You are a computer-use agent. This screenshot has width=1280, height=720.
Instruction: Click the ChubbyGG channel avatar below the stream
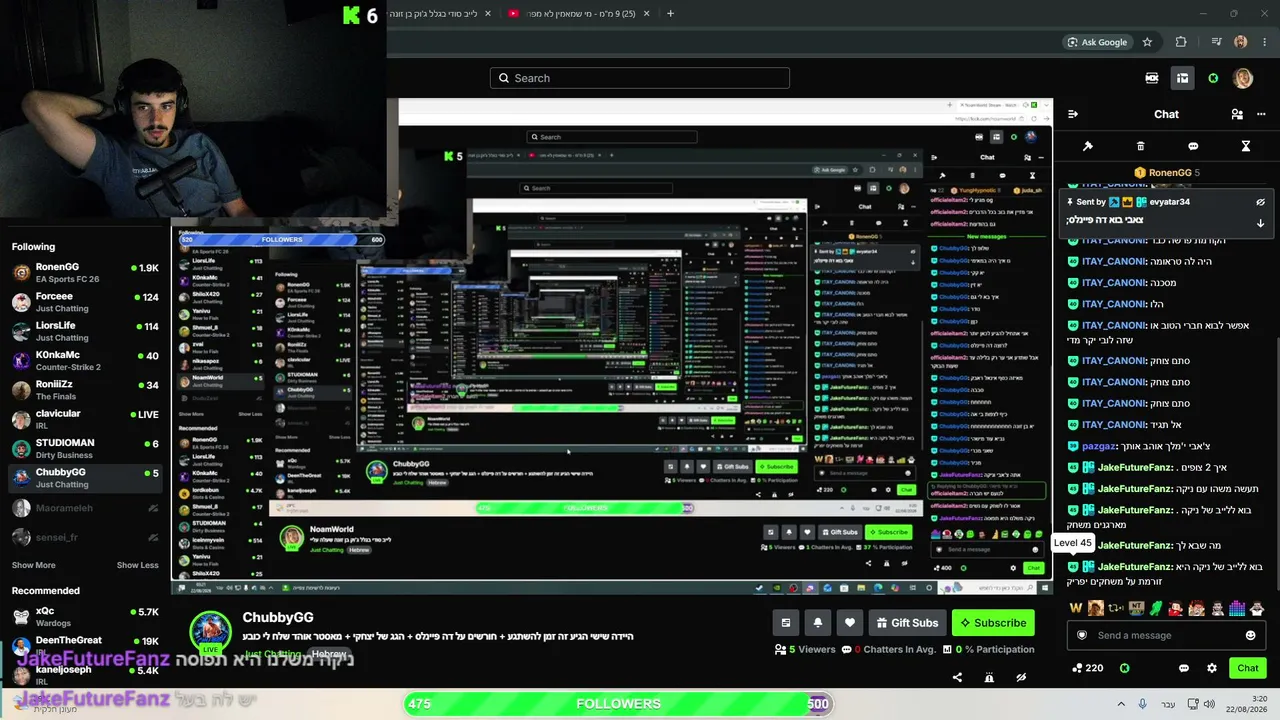211,632
